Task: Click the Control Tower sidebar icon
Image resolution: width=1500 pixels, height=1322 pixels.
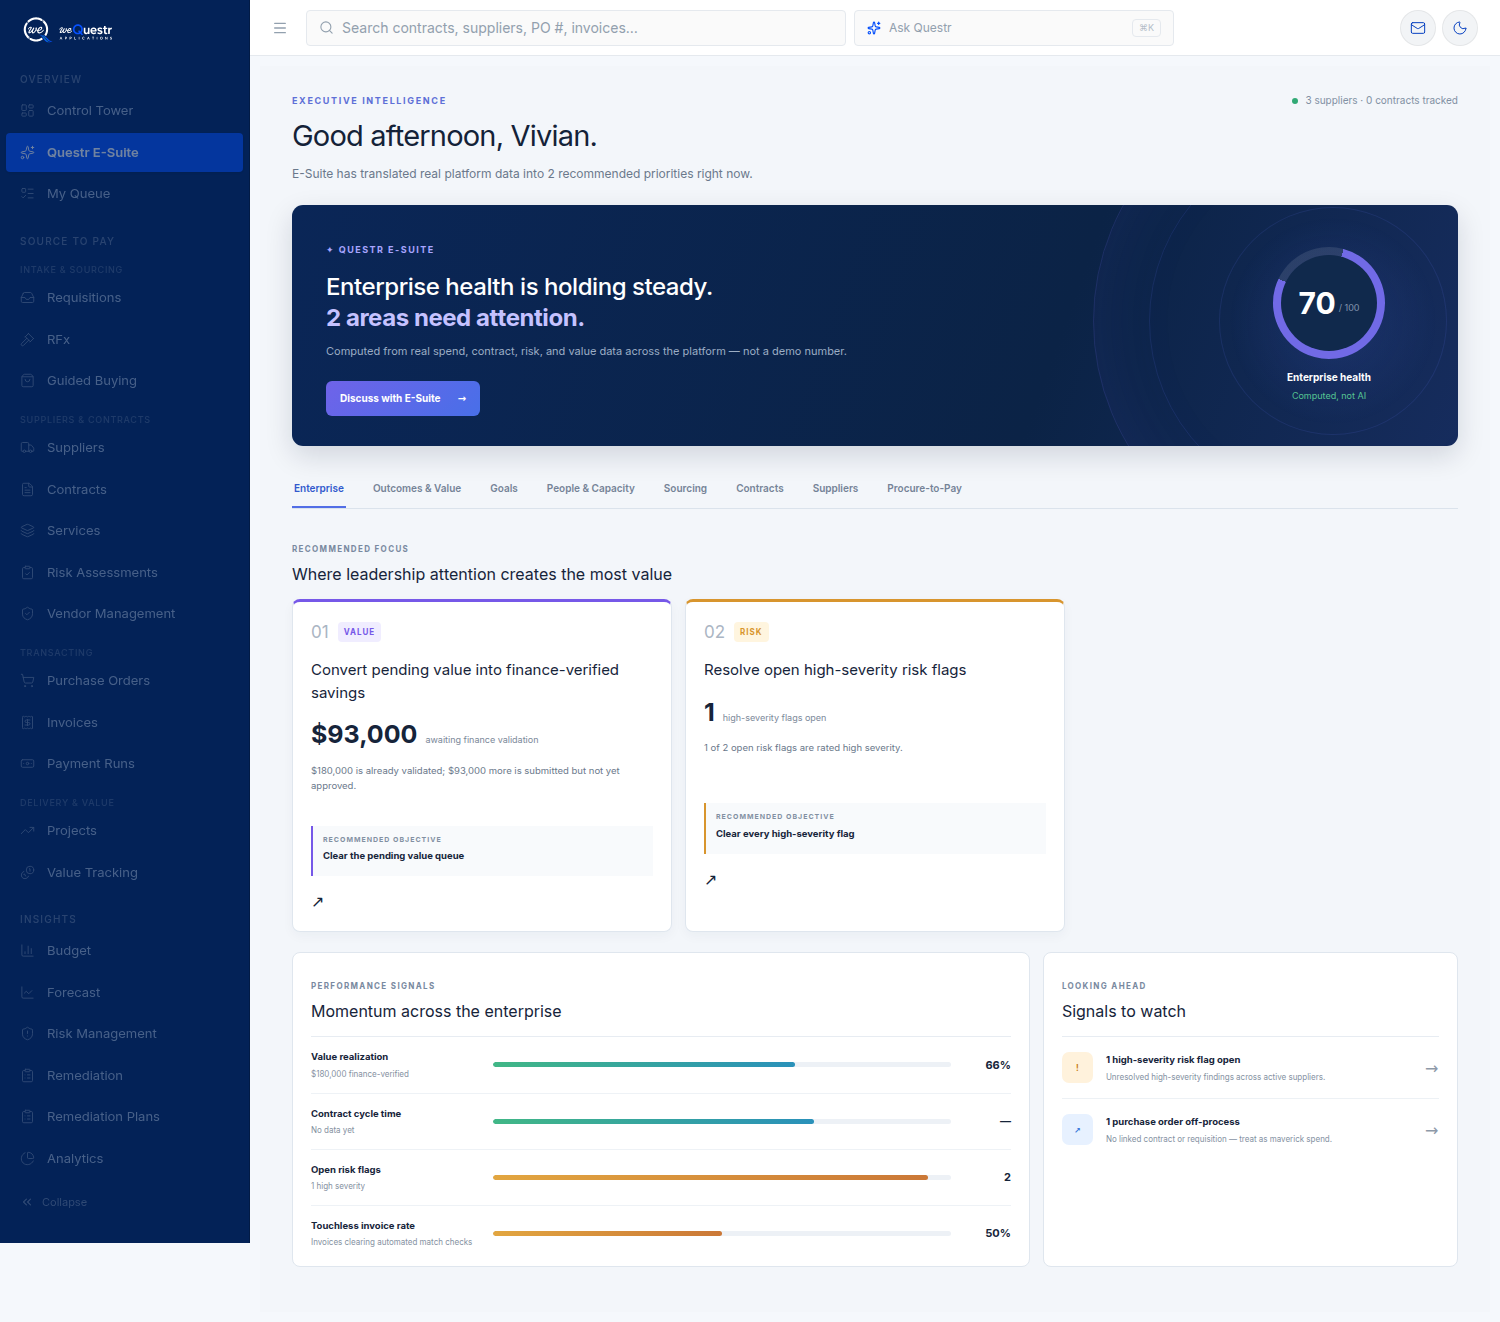Action: [x=28, y=111]
